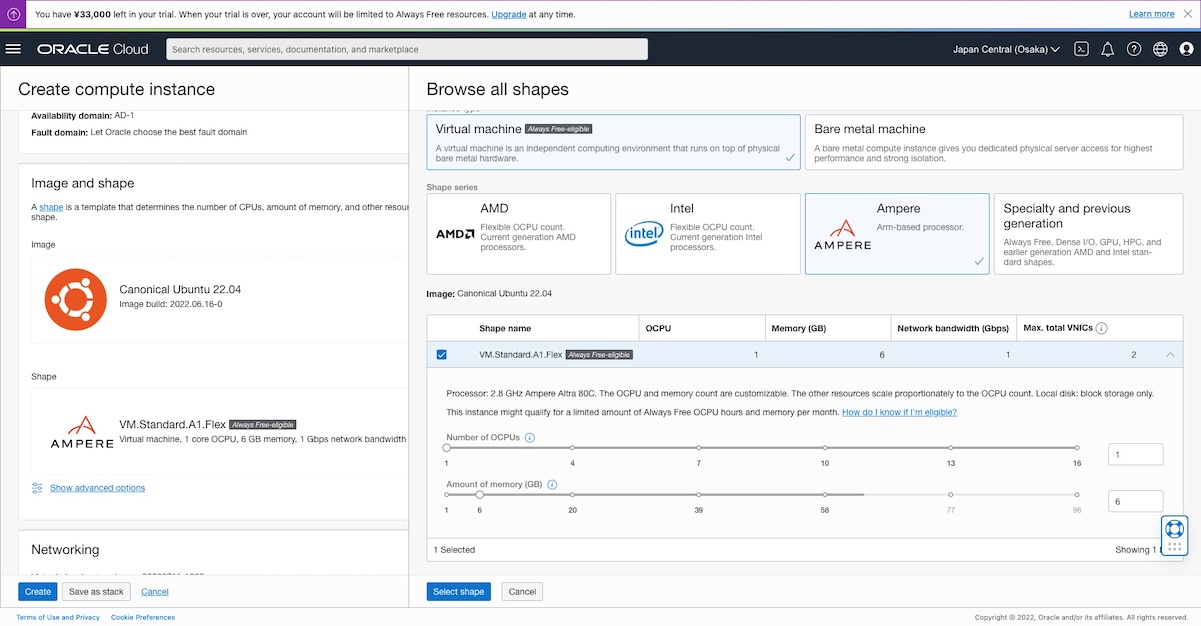This screenshot has height=626, width=1201.
Task: Open the user profile menu
Action: click(1186, 49)
